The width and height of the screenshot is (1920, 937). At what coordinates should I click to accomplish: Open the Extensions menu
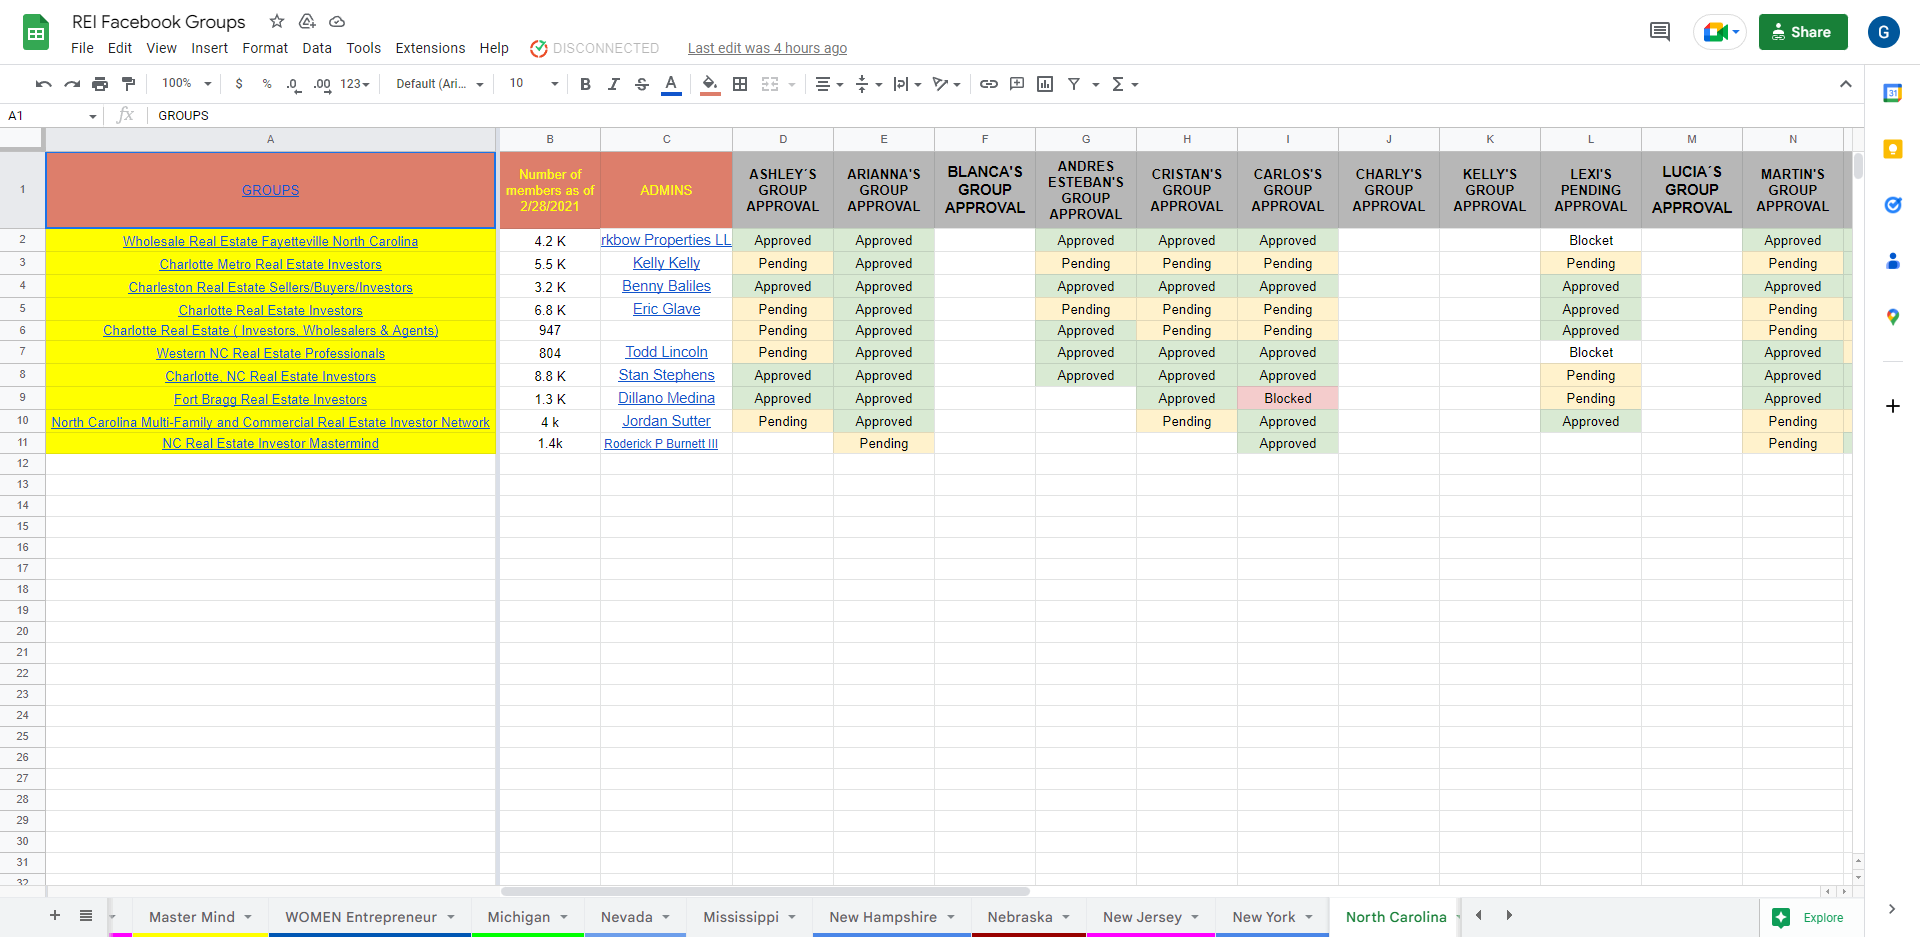click(430, 48)
